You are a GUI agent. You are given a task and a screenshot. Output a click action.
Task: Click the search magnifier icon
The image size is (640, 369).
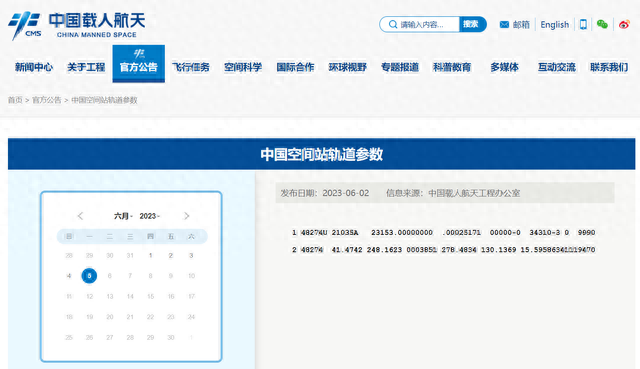click(393, 24)
